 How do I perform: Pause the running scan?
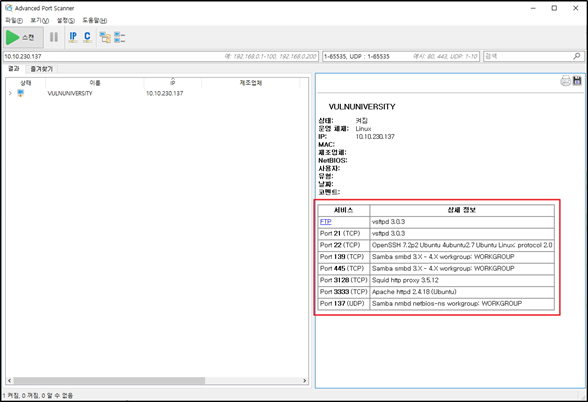54,37
